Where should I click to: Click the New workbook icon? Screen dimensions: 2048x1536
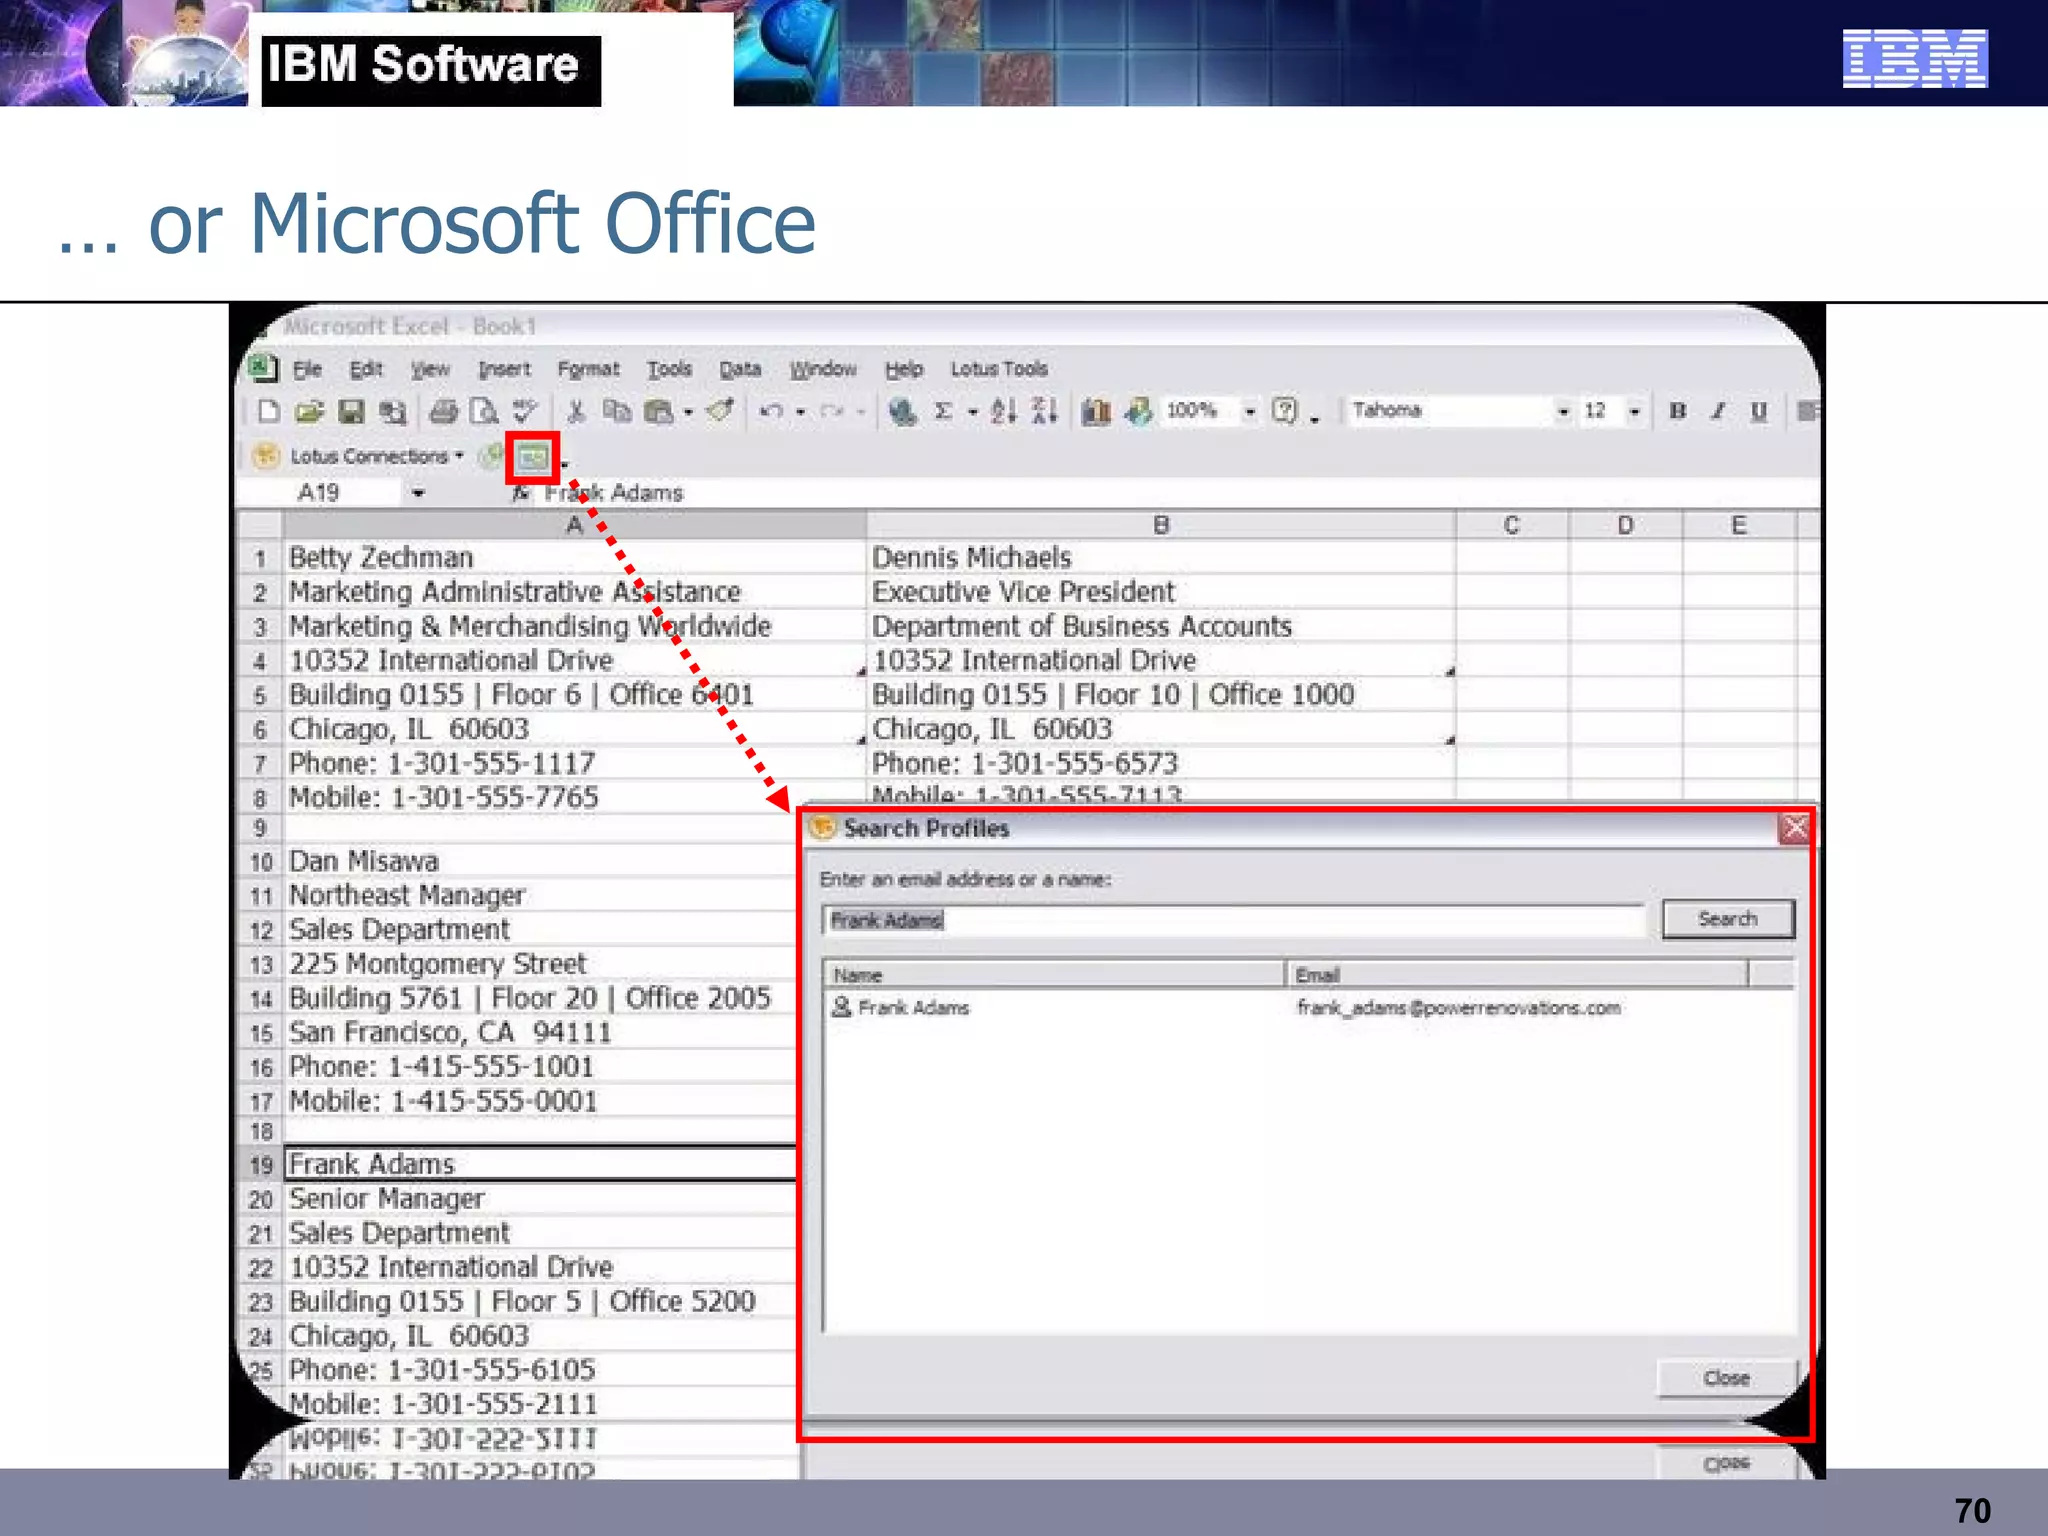click(268, 411)
